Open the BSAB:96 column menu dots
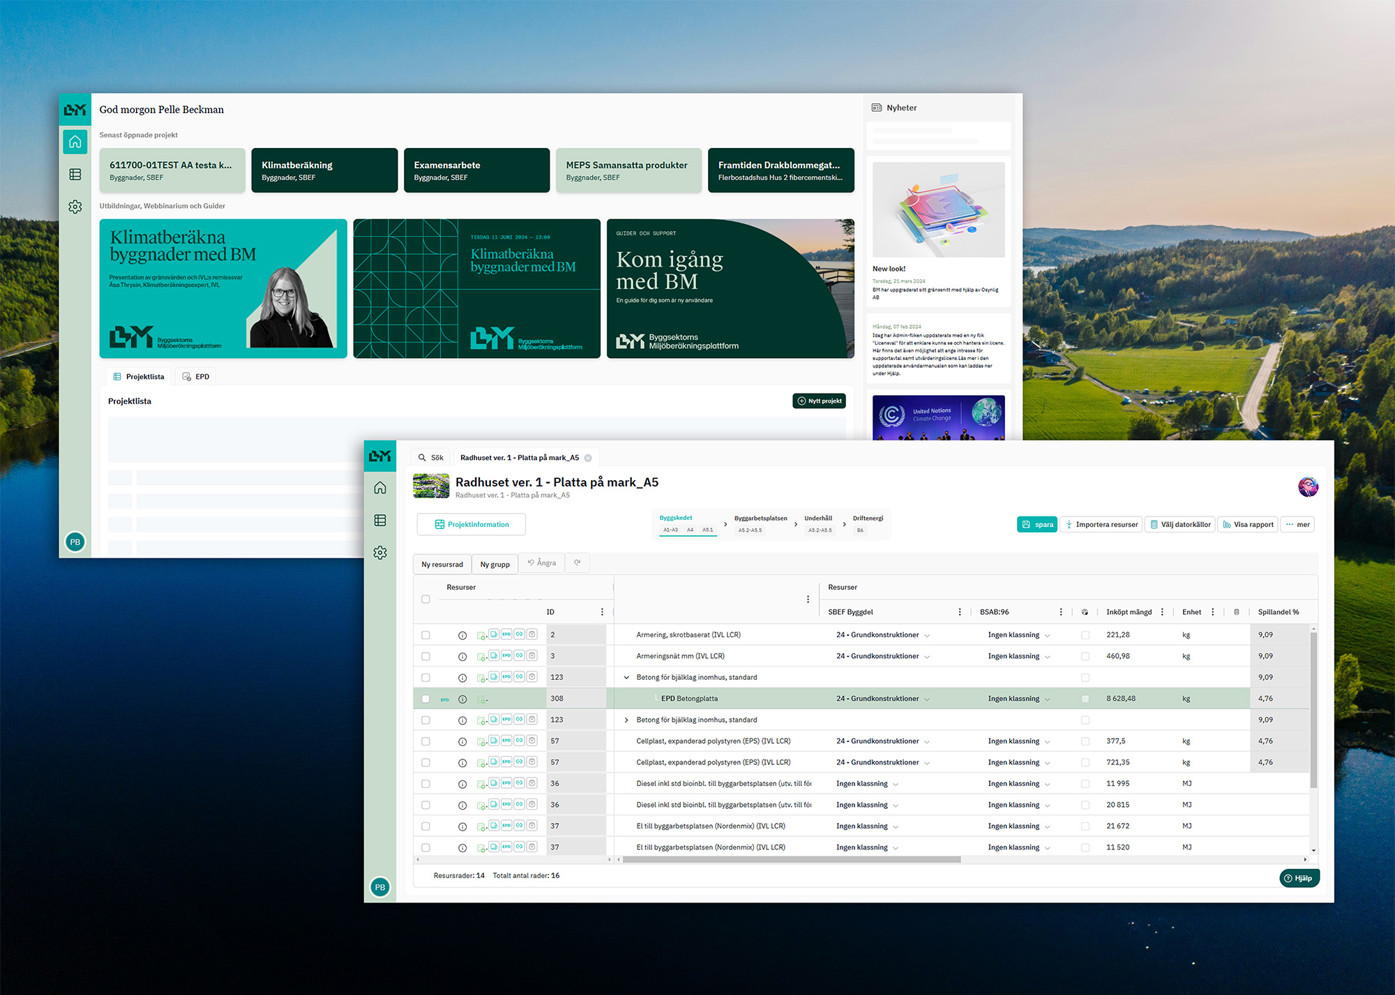 1061,612
